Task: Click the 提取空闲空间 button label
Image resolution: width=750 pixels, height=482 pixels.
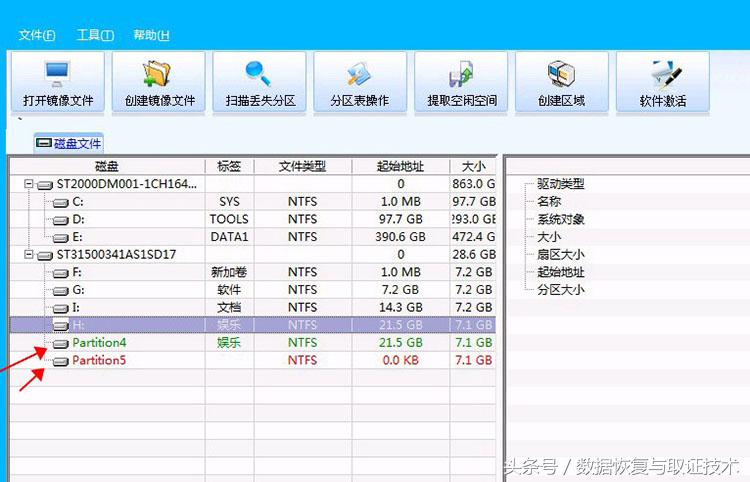Action: (x=462, y=100)
